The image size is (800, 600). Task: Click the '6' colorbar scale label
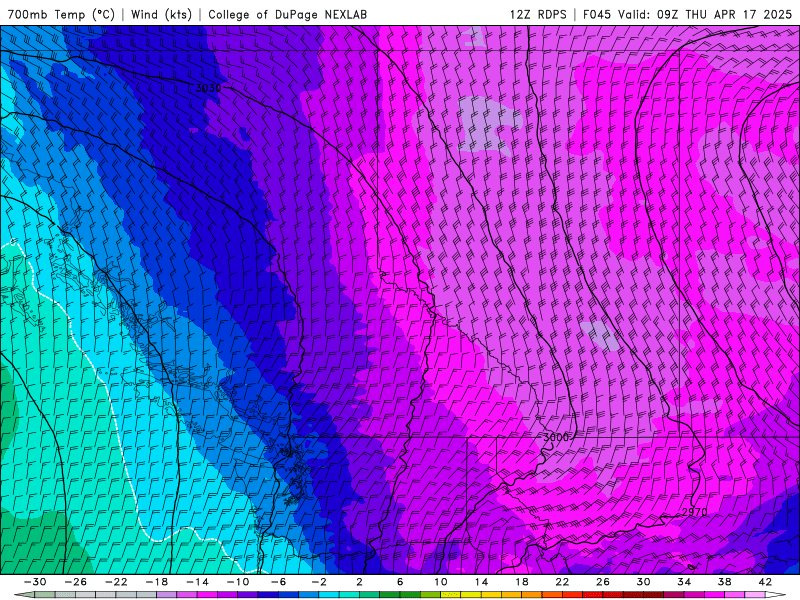pos(400,582)
